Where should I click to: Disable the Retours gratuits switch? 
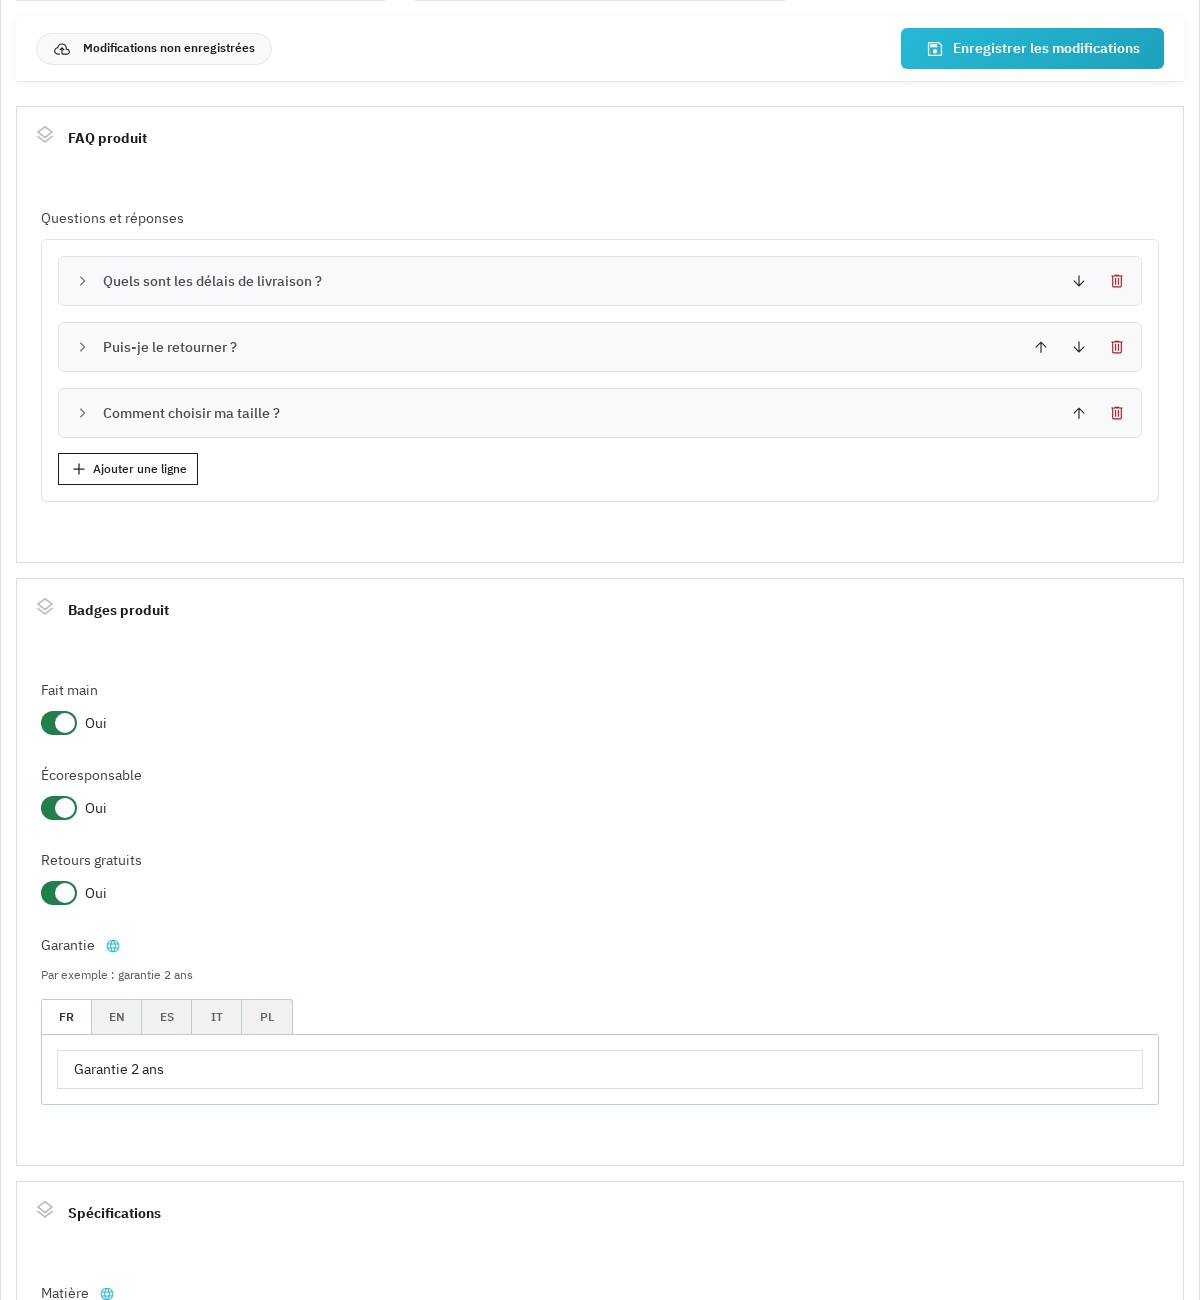59,893
